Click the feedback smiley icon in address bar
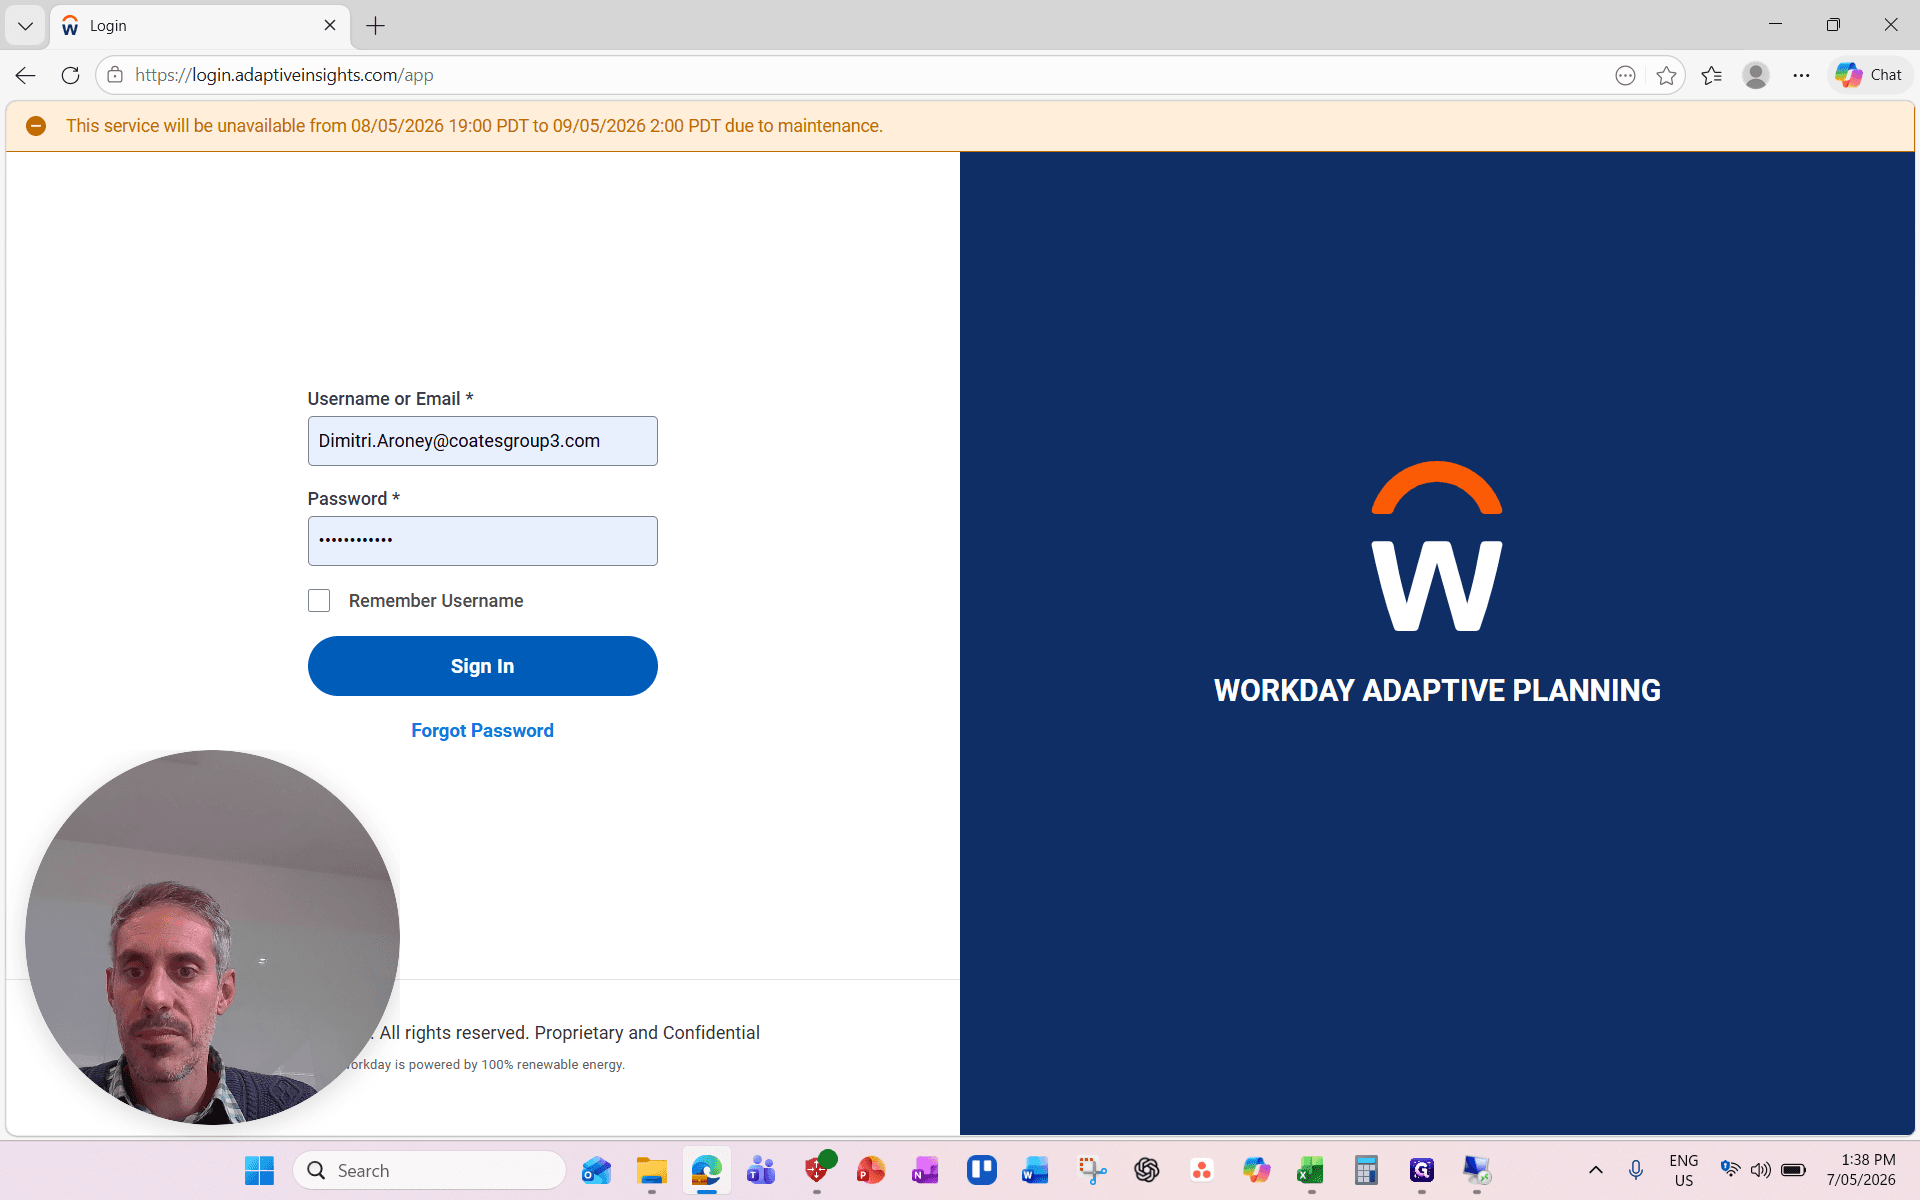Viewport: 1920px width, 1200px height. (1625, 75)
